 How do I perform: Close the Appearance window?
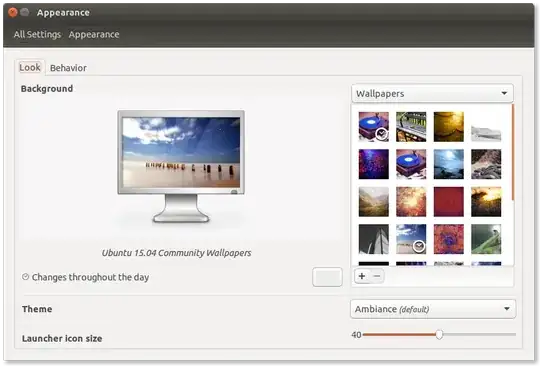coord(13,12)
